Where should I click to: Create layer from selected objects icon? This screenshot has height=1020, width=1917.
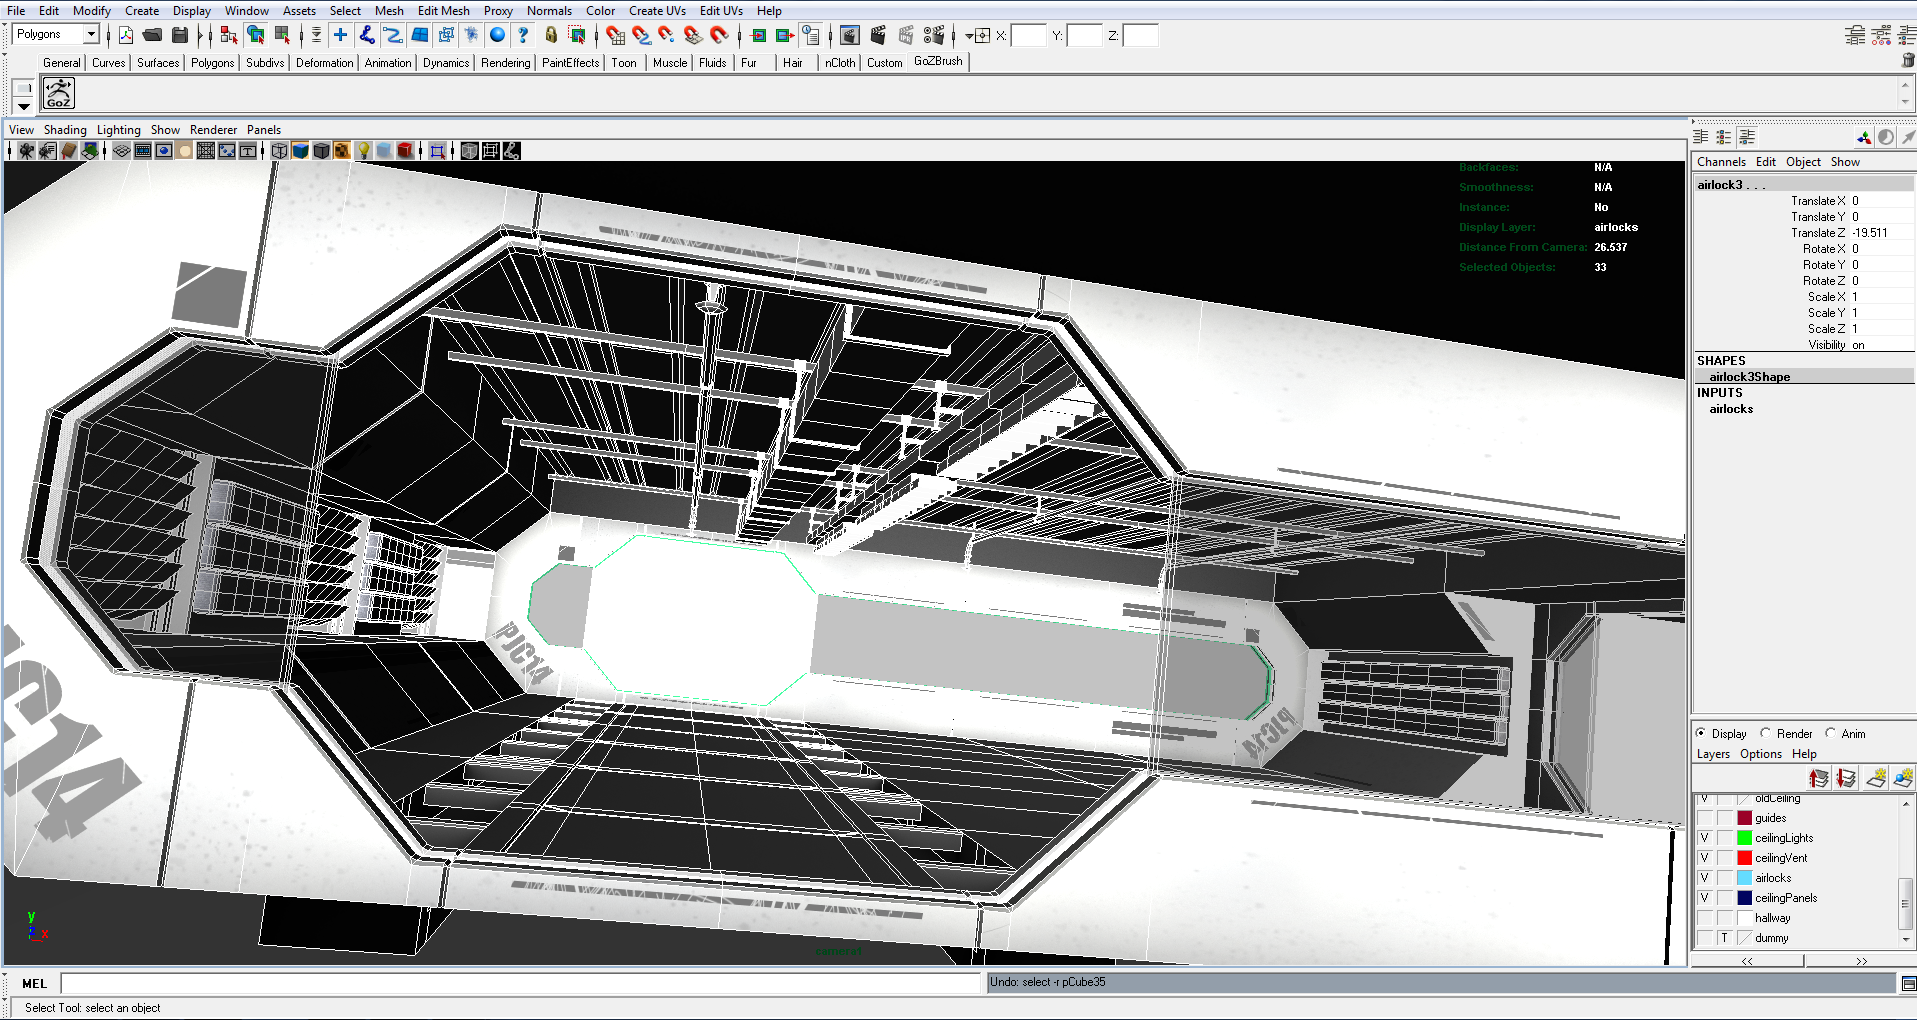[1903, 778]
